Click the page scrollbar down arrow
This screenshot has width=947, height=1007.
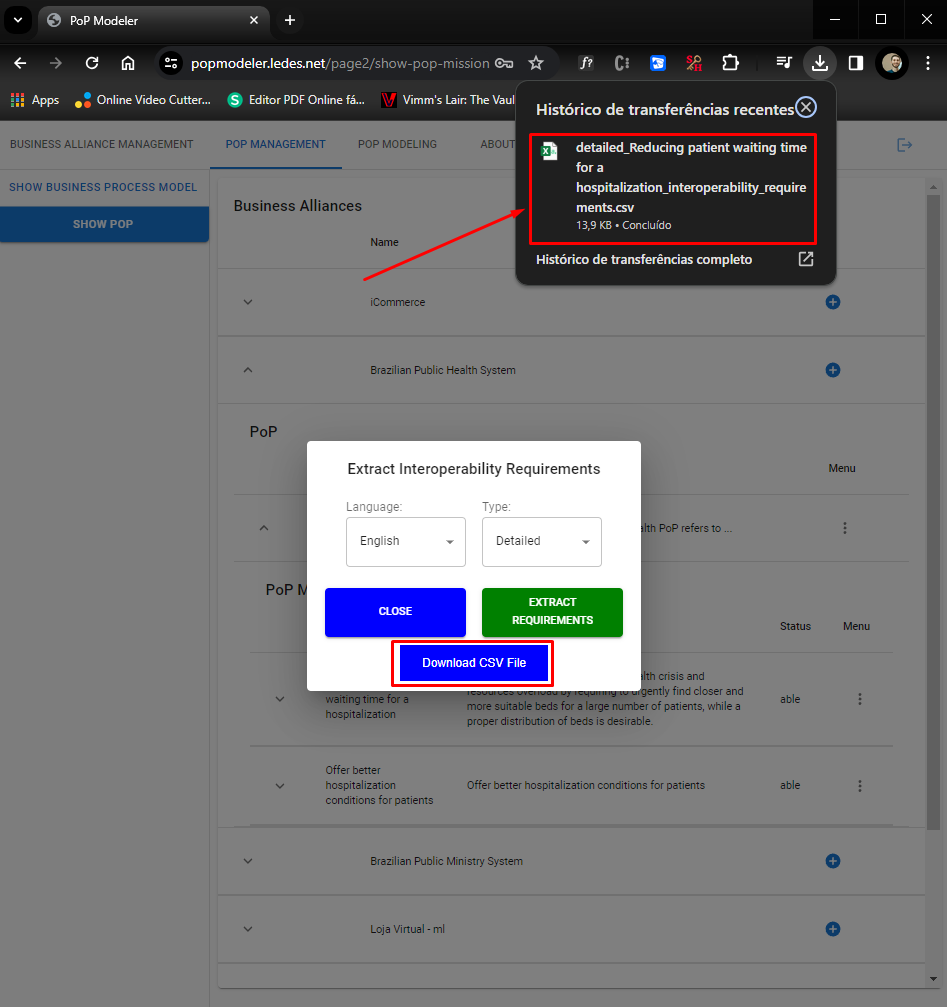(933, 979)
